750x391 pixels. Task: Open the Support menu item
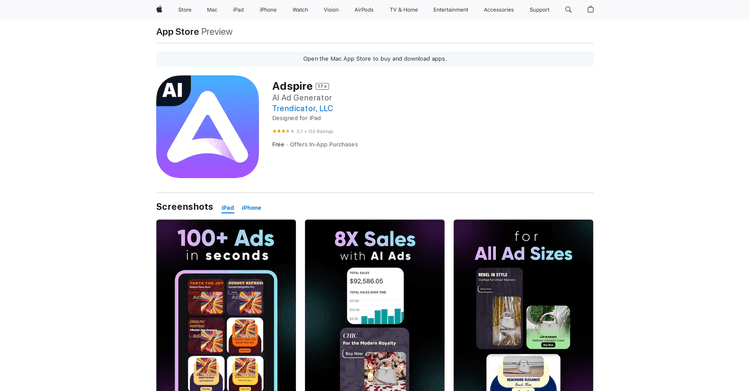click(539, 10)
